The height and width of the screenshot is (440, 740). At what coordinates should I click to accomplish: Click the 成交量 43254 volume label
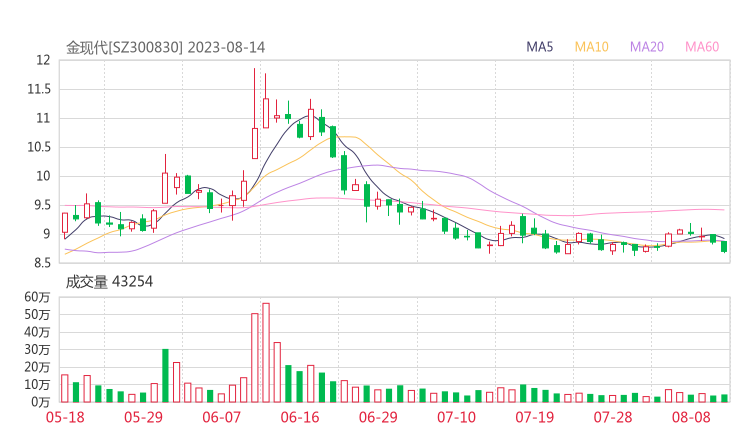tap(109, 282)
